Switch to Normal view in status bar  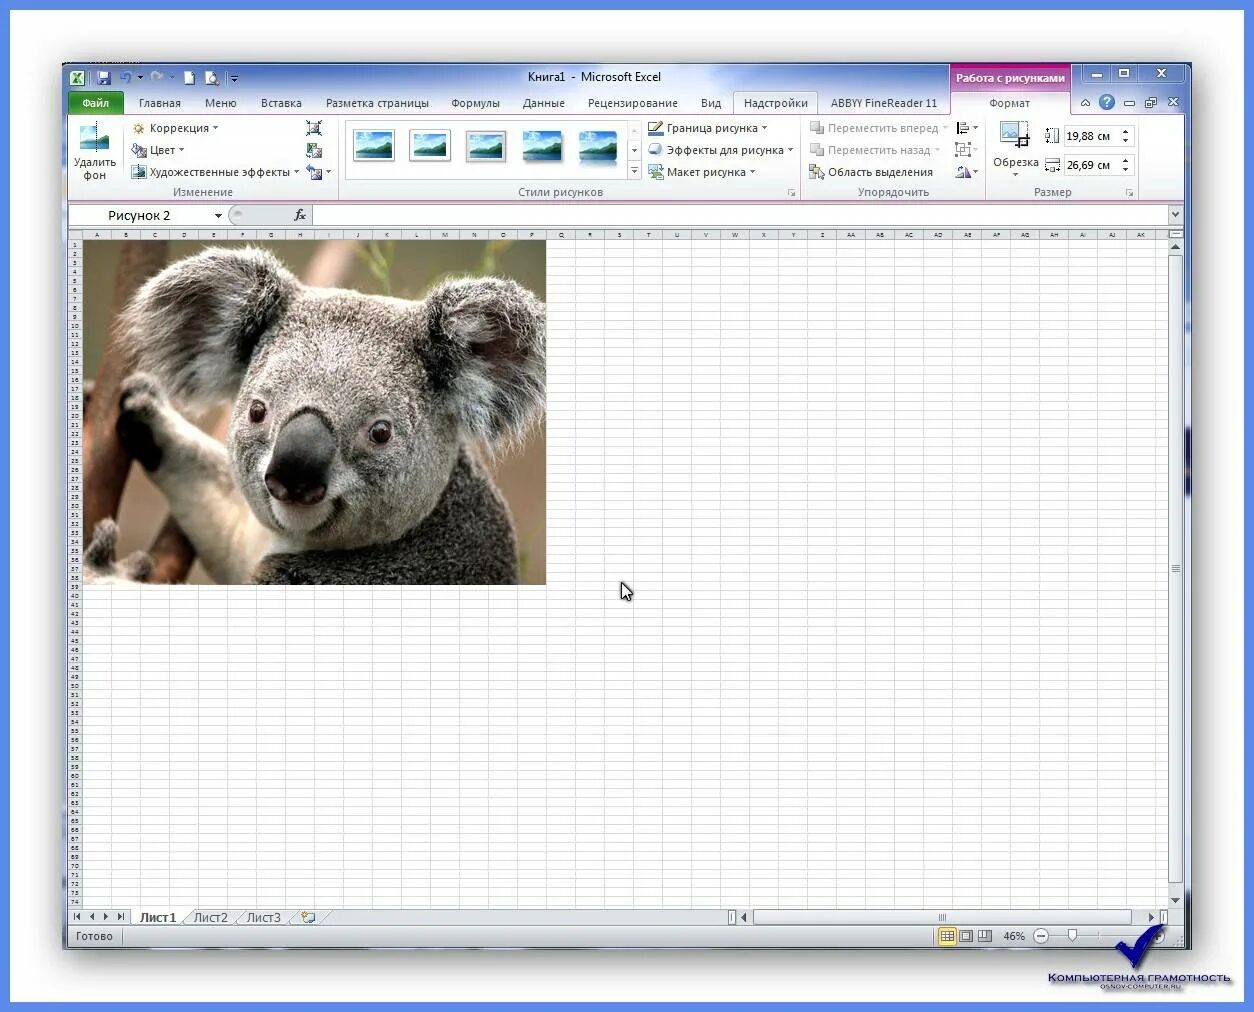click(947, 936)
